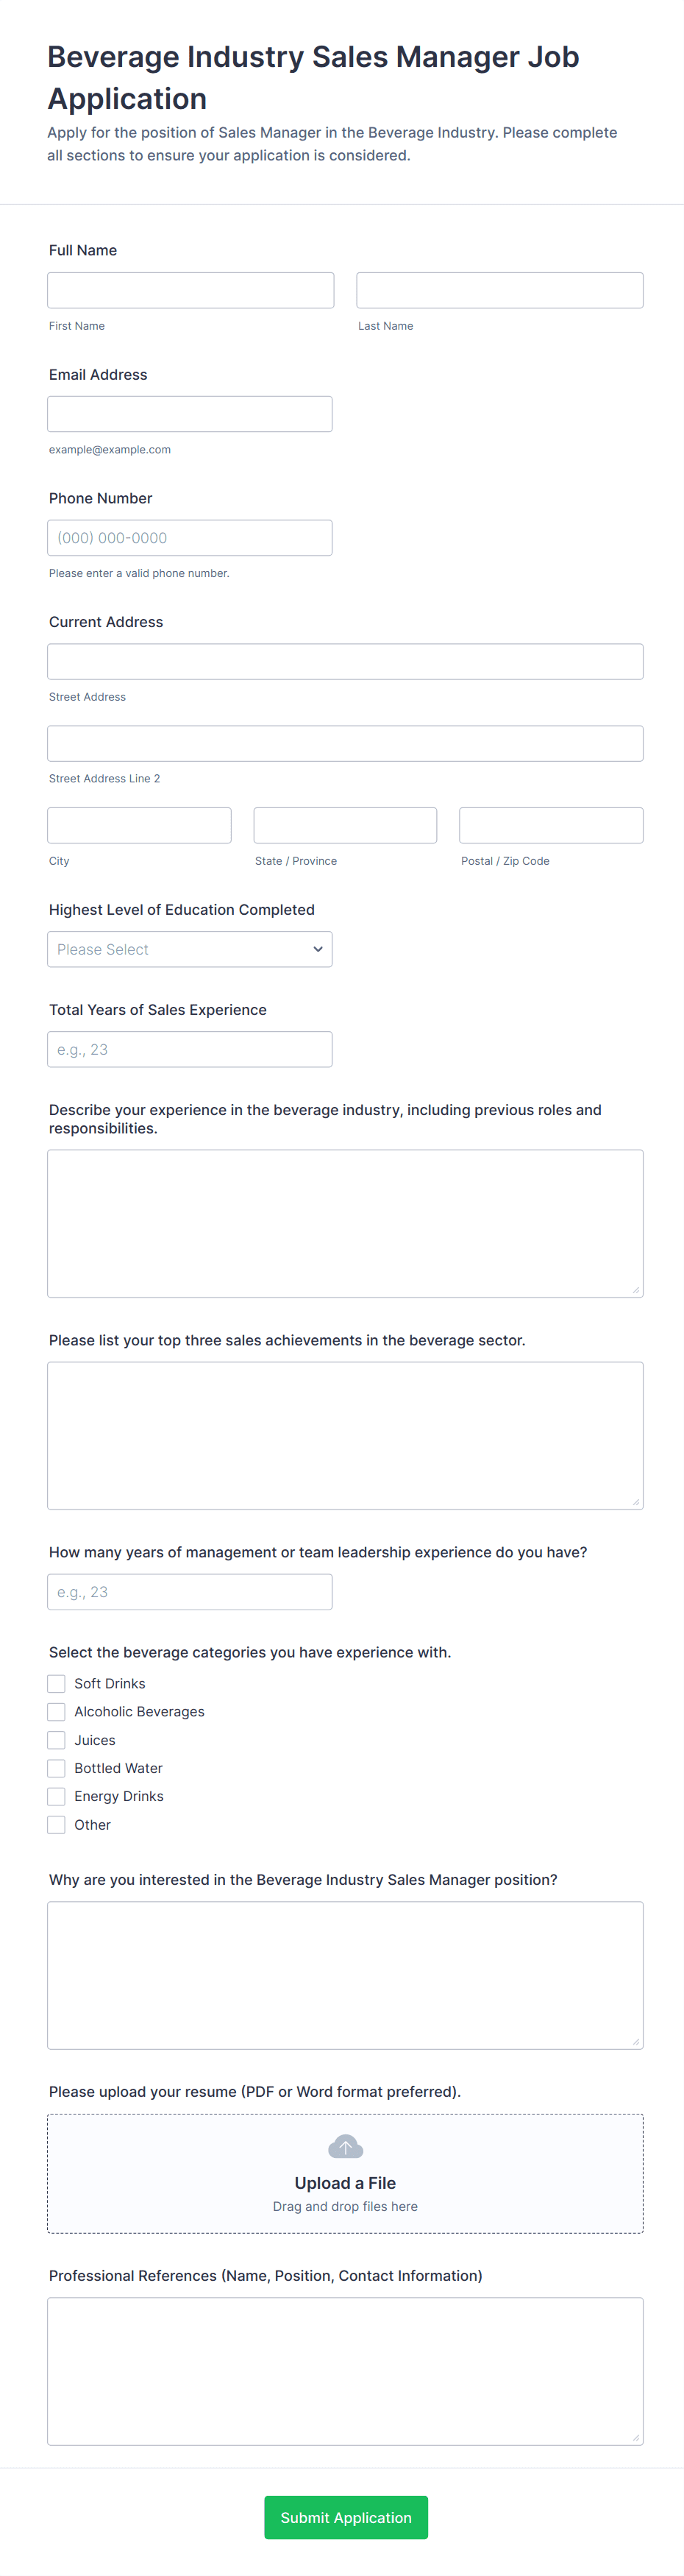Screen dimensions: 684x2576
Task: Tick the Alcoholic Beverages option
Action: (x=57, y=1712)
